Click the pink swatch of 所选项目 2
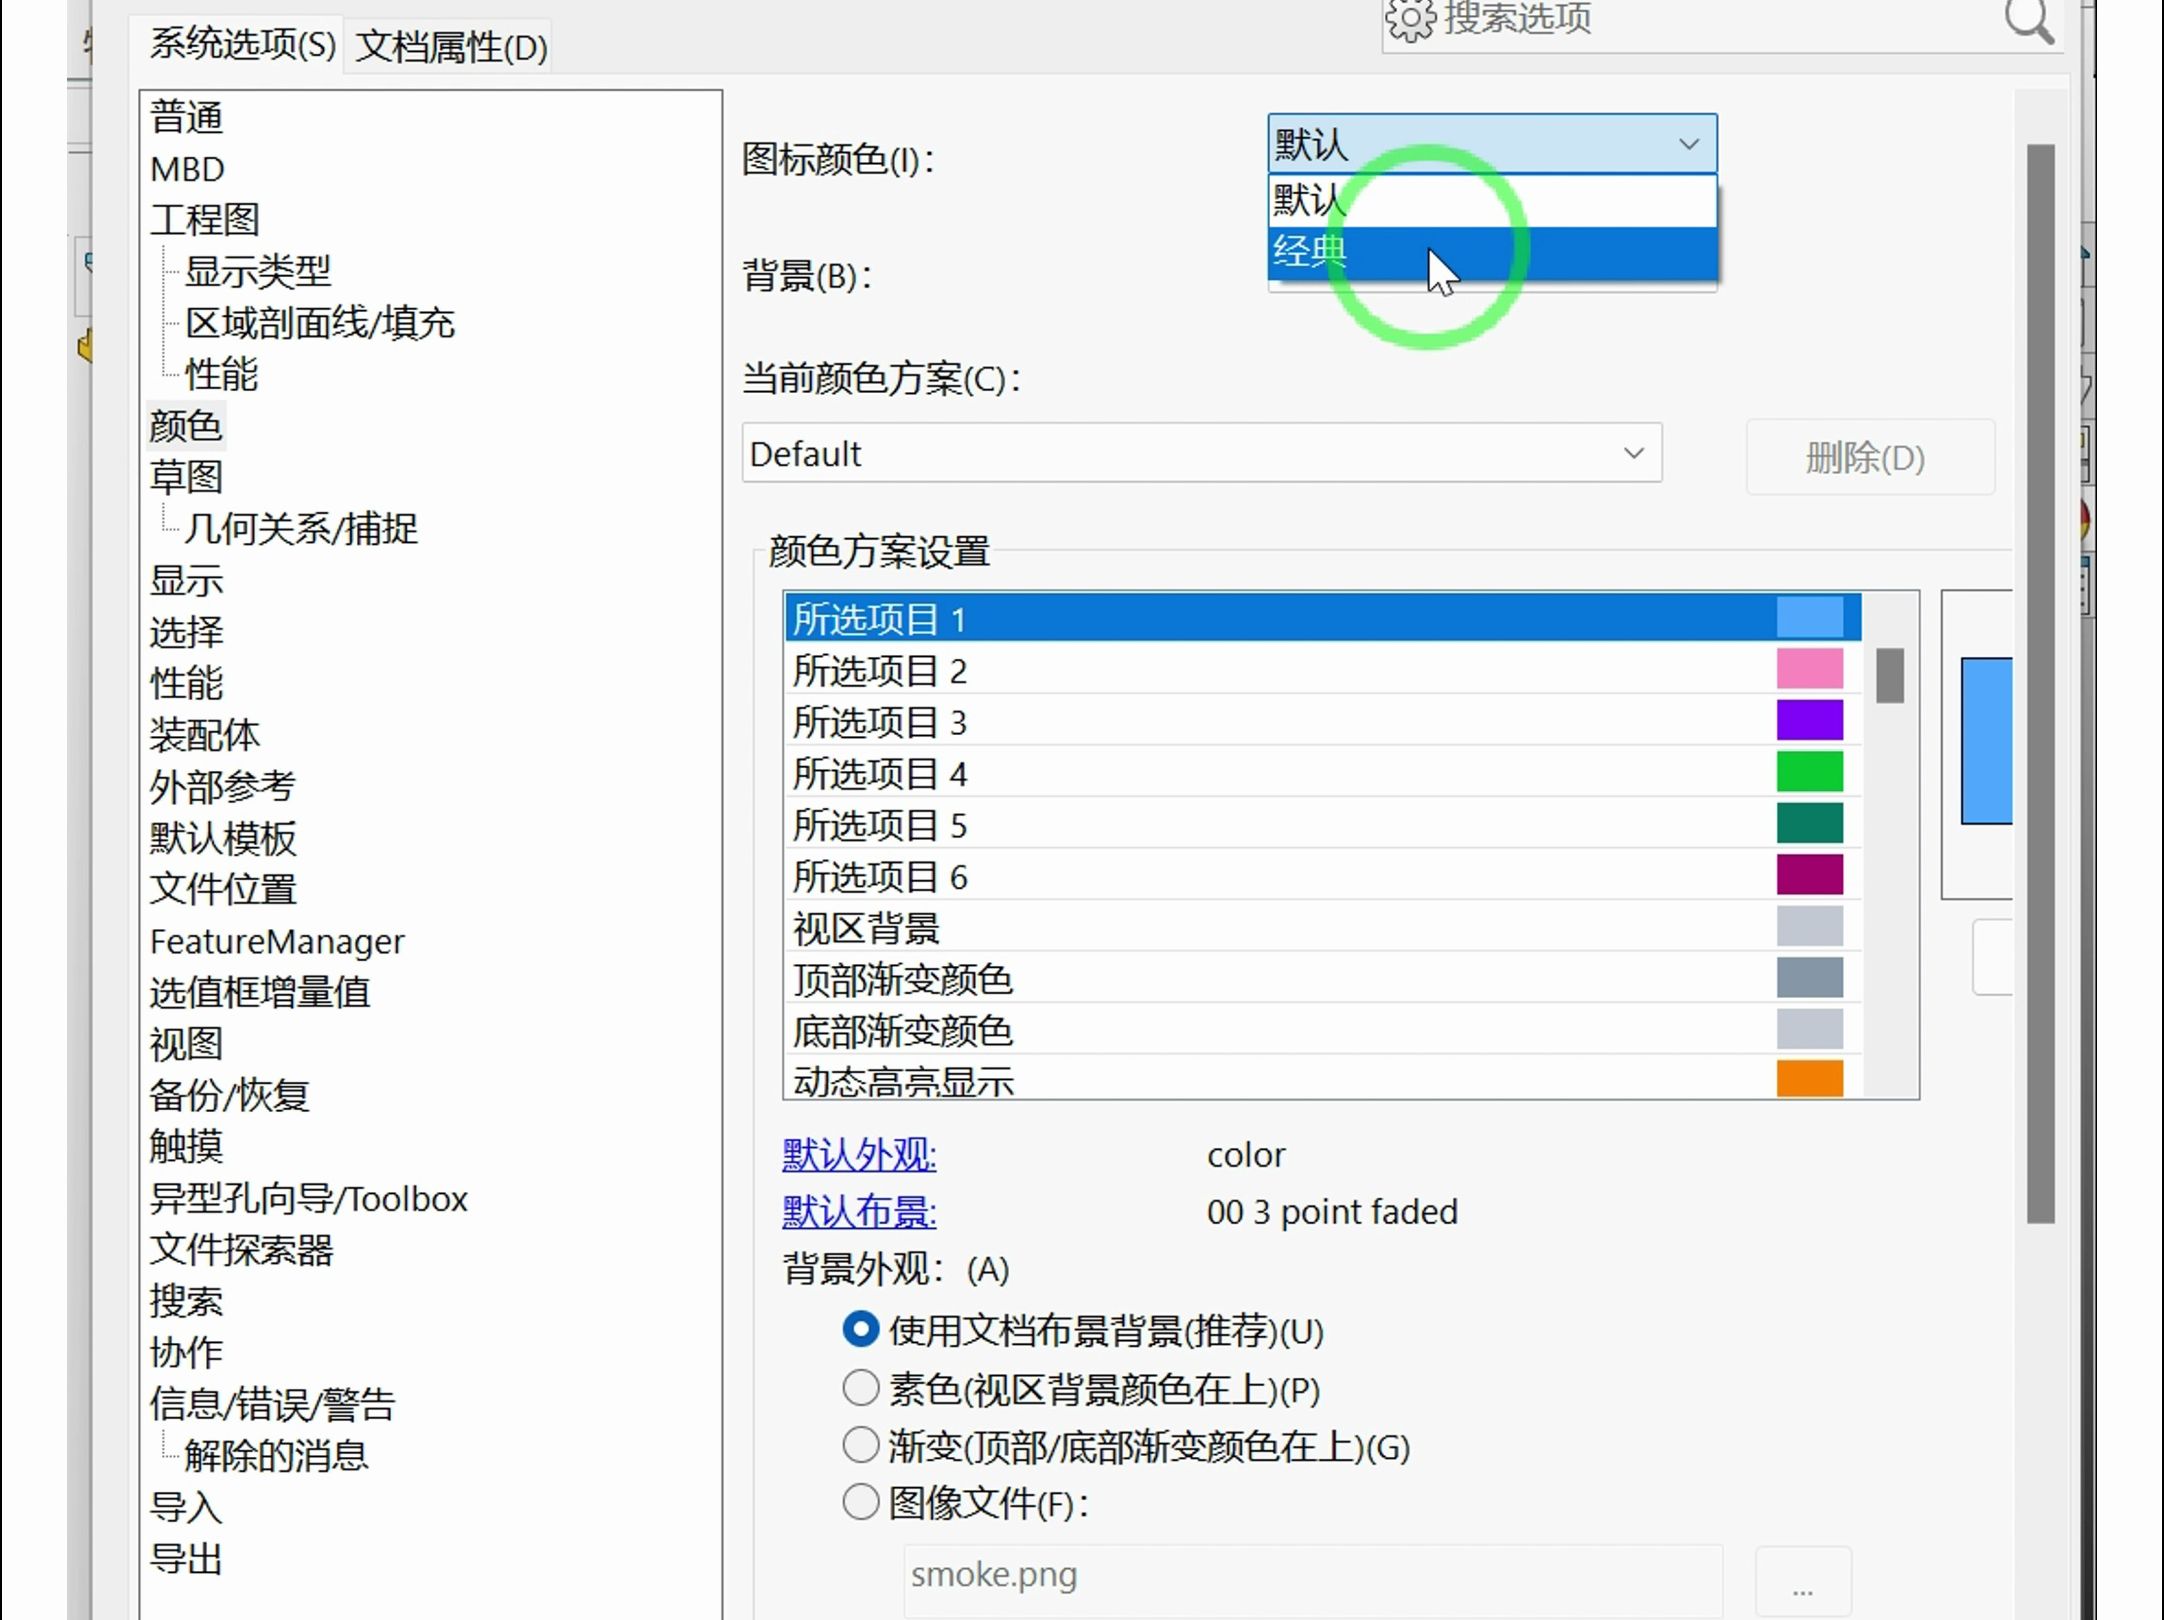 point(1809,668)
